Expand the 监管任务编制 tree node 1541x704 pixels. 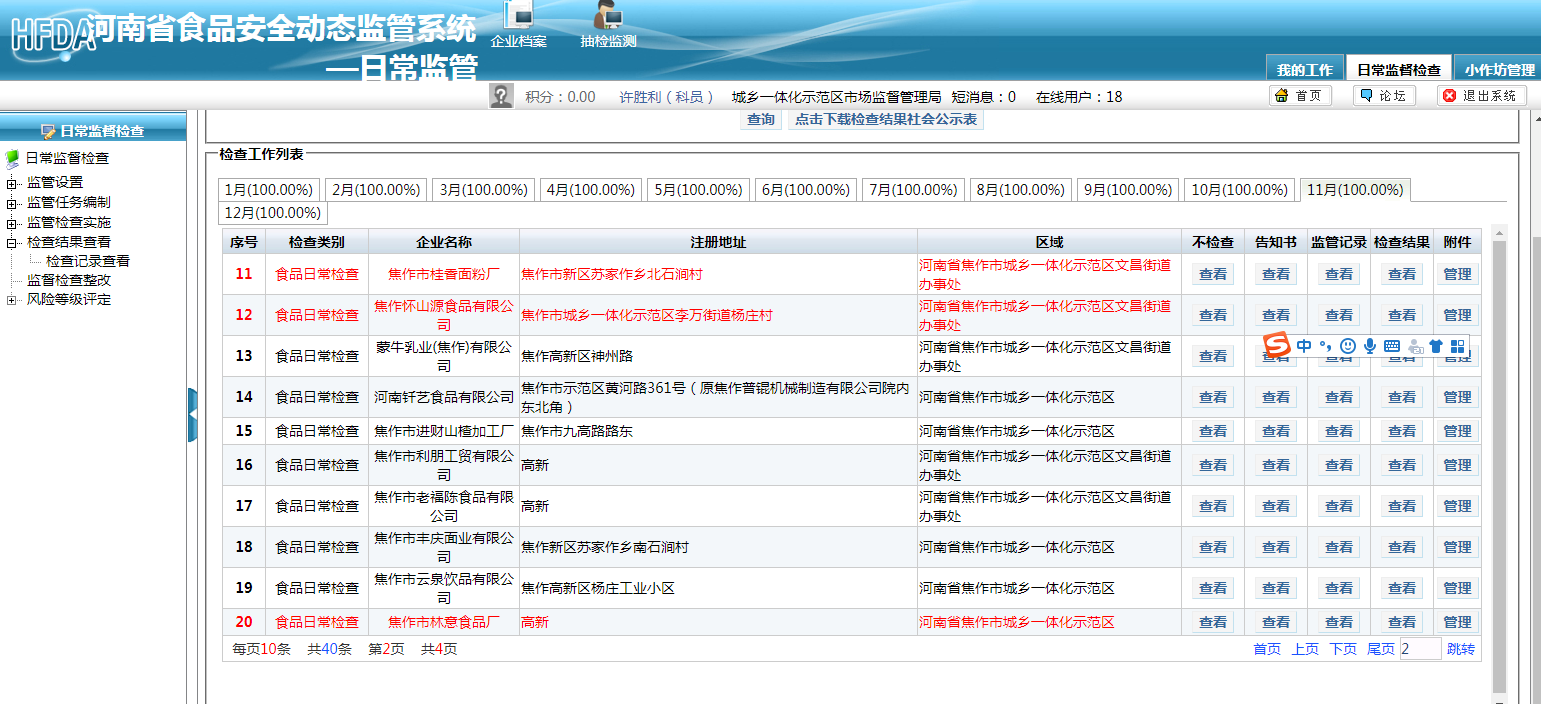[x=11, y=203]
